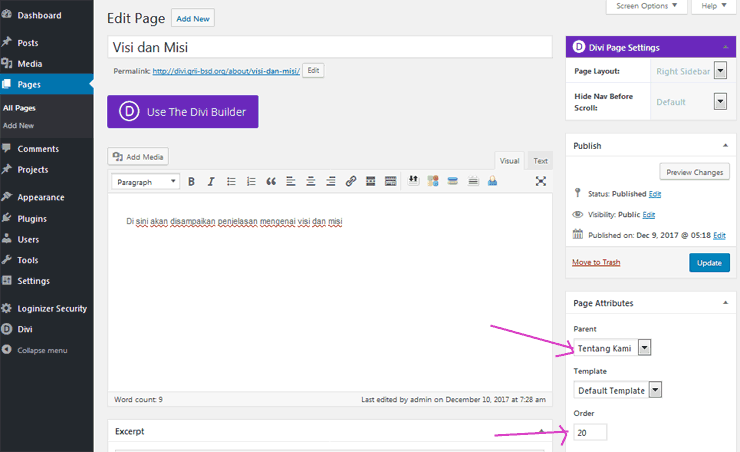Open the Template dropdown
The height and width of the screenshot is (452, 740).
(x=618, y=390)
